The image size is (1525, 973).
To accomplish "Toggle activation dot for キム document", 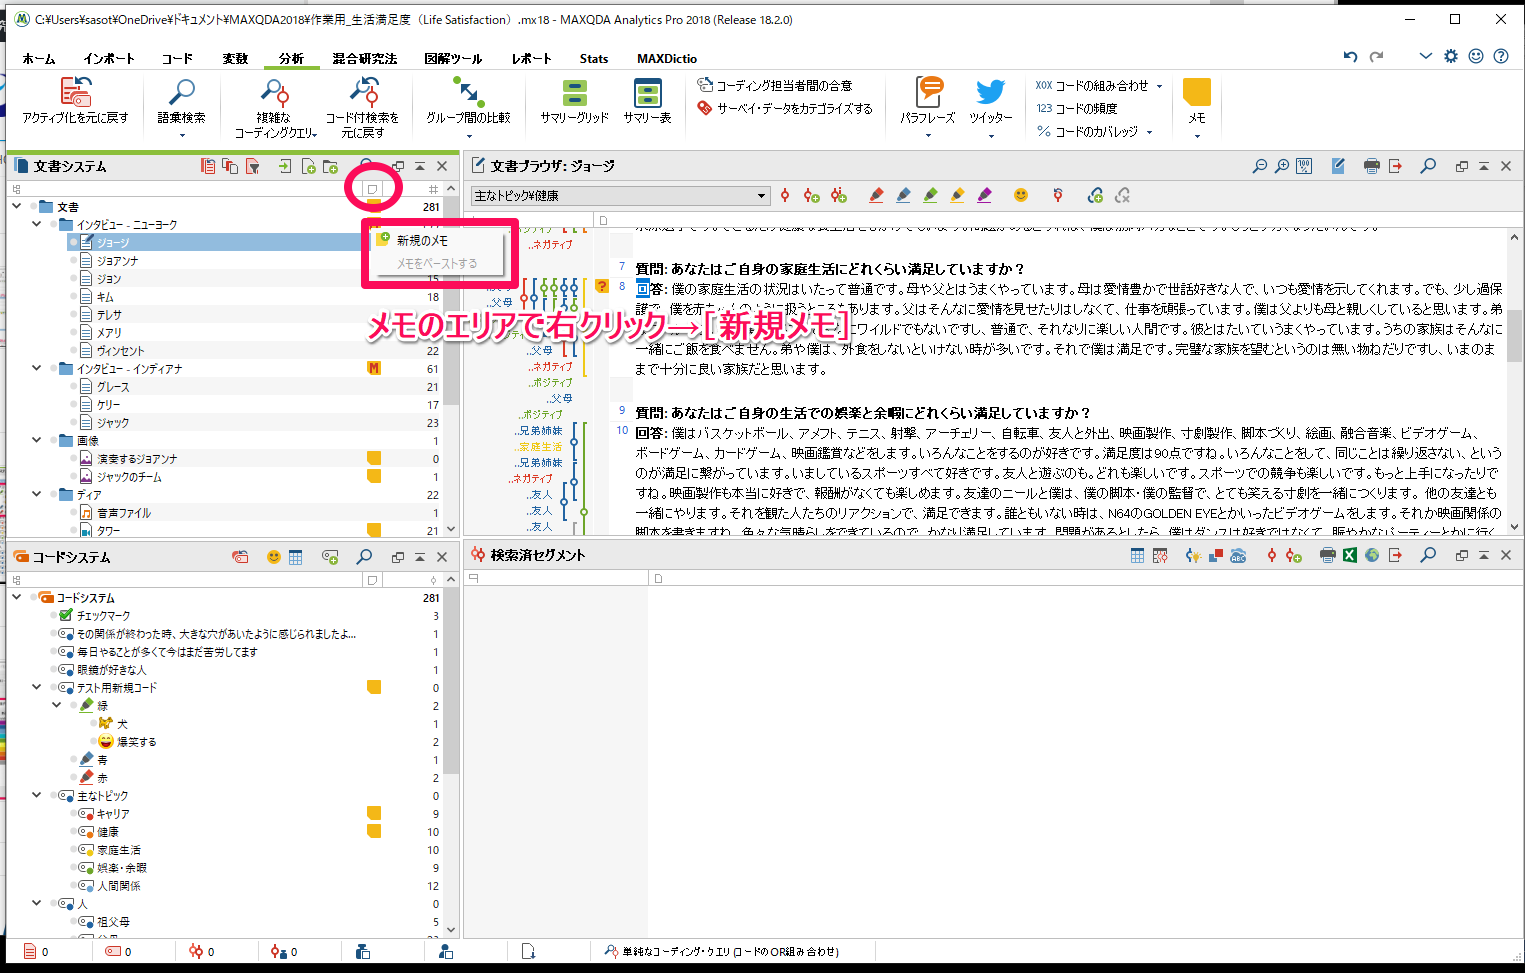I will click(x=73, y=296).
